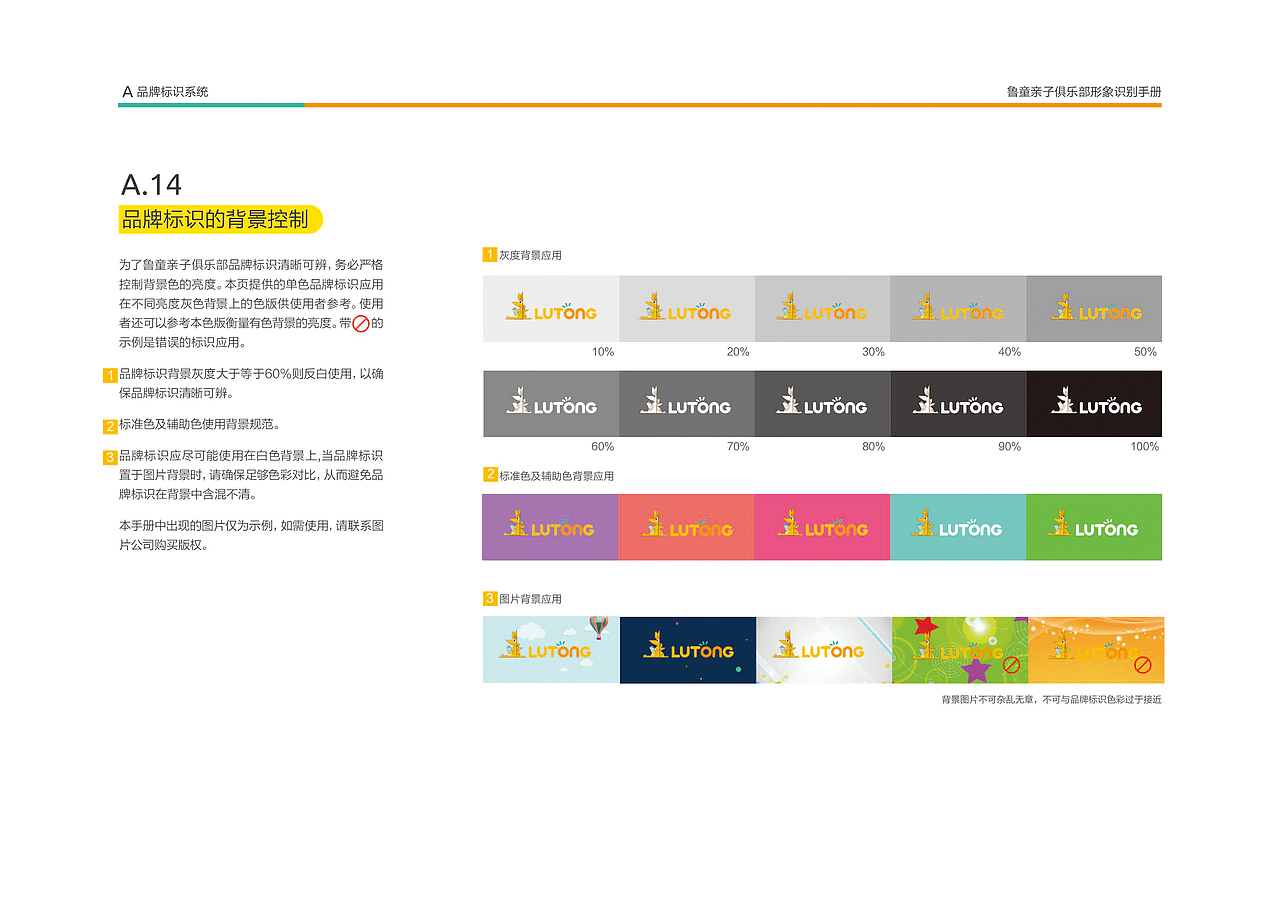This screenshot has height=912, width=1280.
Task: Select the 80% gray swatch with white logo
Action: click(823, 404)
